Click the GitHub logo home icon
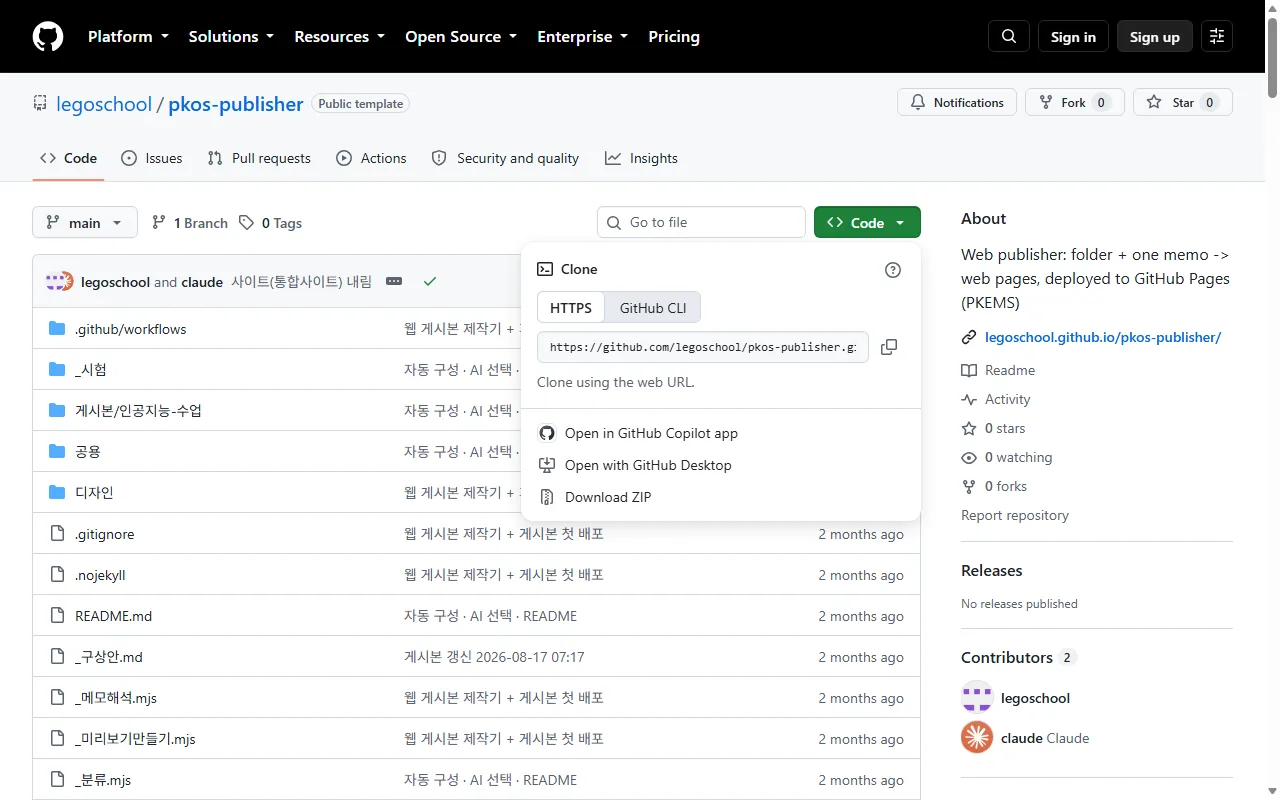1280x800 pixels. (48, 37)
